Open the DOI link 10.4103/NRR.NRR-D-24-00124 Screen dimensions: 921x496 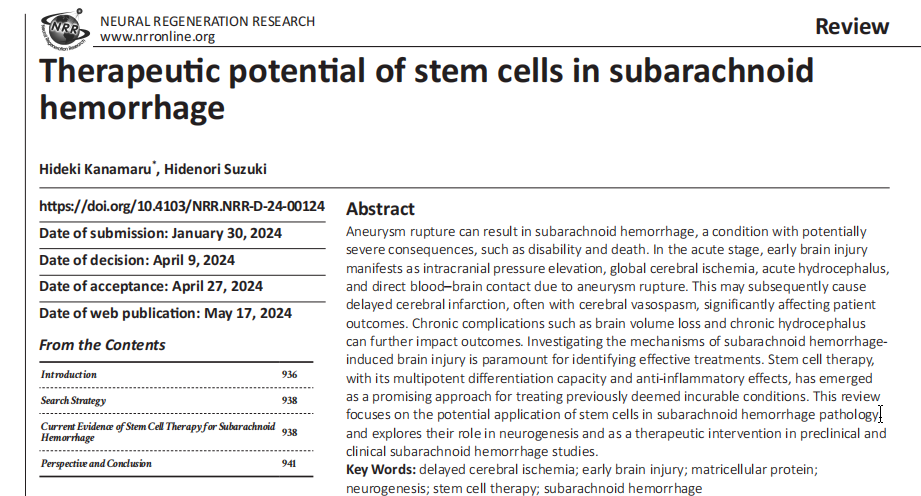(182, 206)
